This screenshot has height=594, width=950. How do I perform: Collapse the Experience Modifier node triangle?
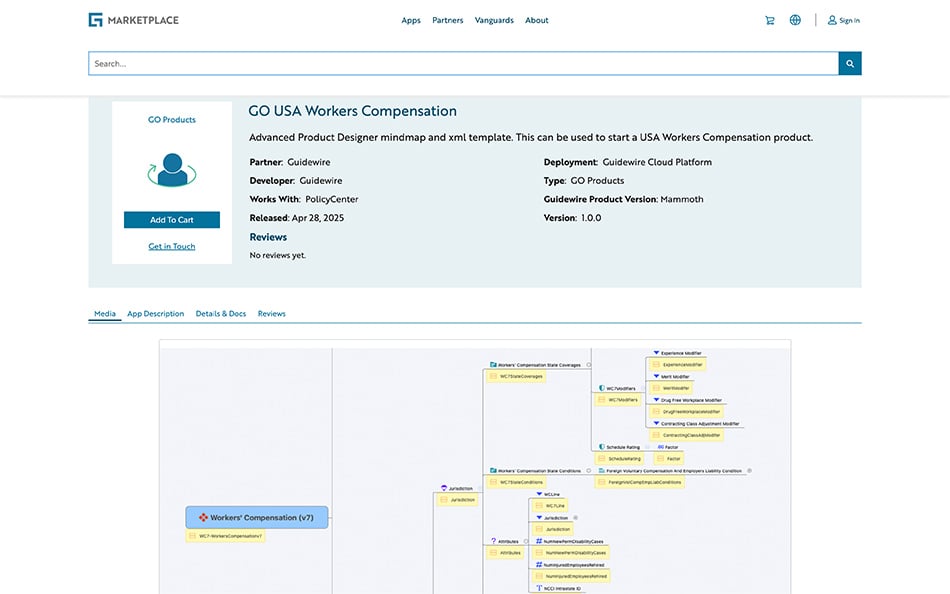click(655, 353)
